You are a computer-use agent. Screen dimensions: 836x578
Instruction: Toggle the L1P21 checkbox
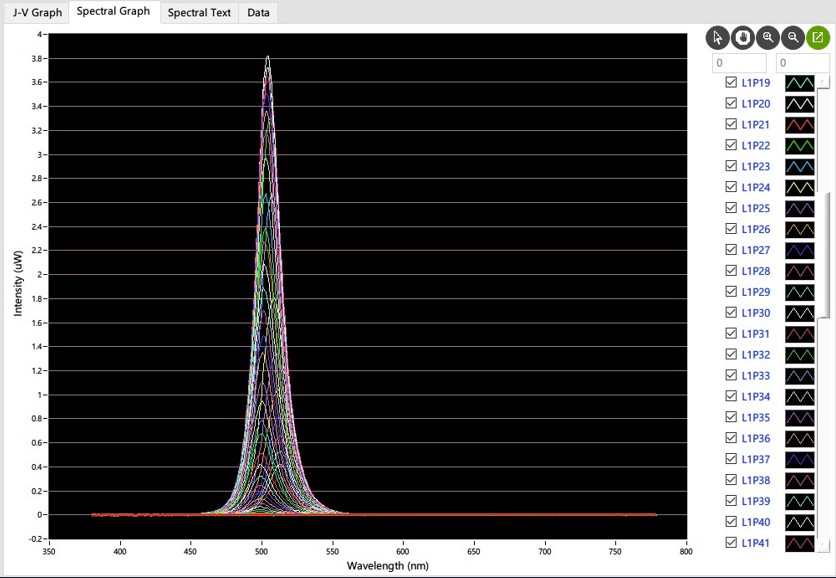tap(731, 124)
